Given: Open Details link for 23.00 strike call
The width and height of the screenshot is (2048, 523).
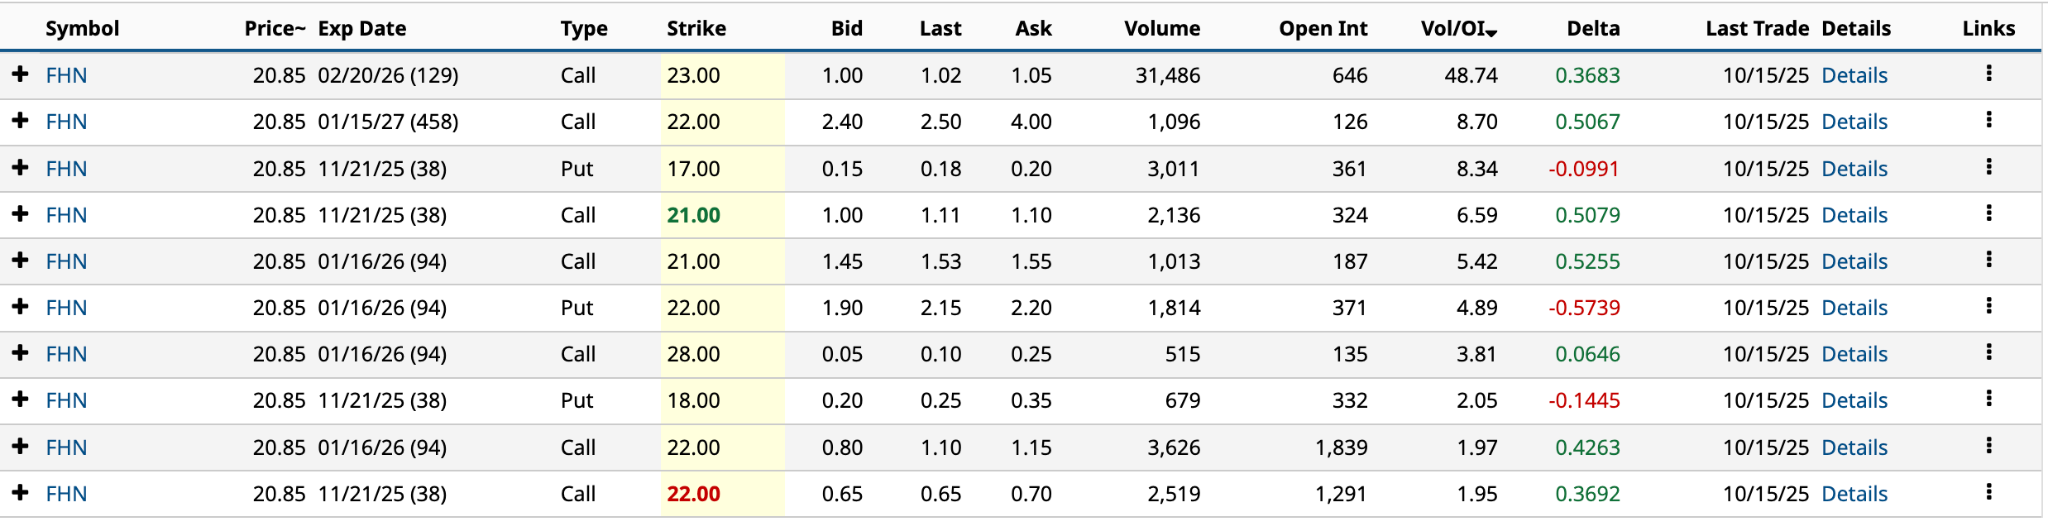Looking at the screenshot, I should (x=1854, y=76).
